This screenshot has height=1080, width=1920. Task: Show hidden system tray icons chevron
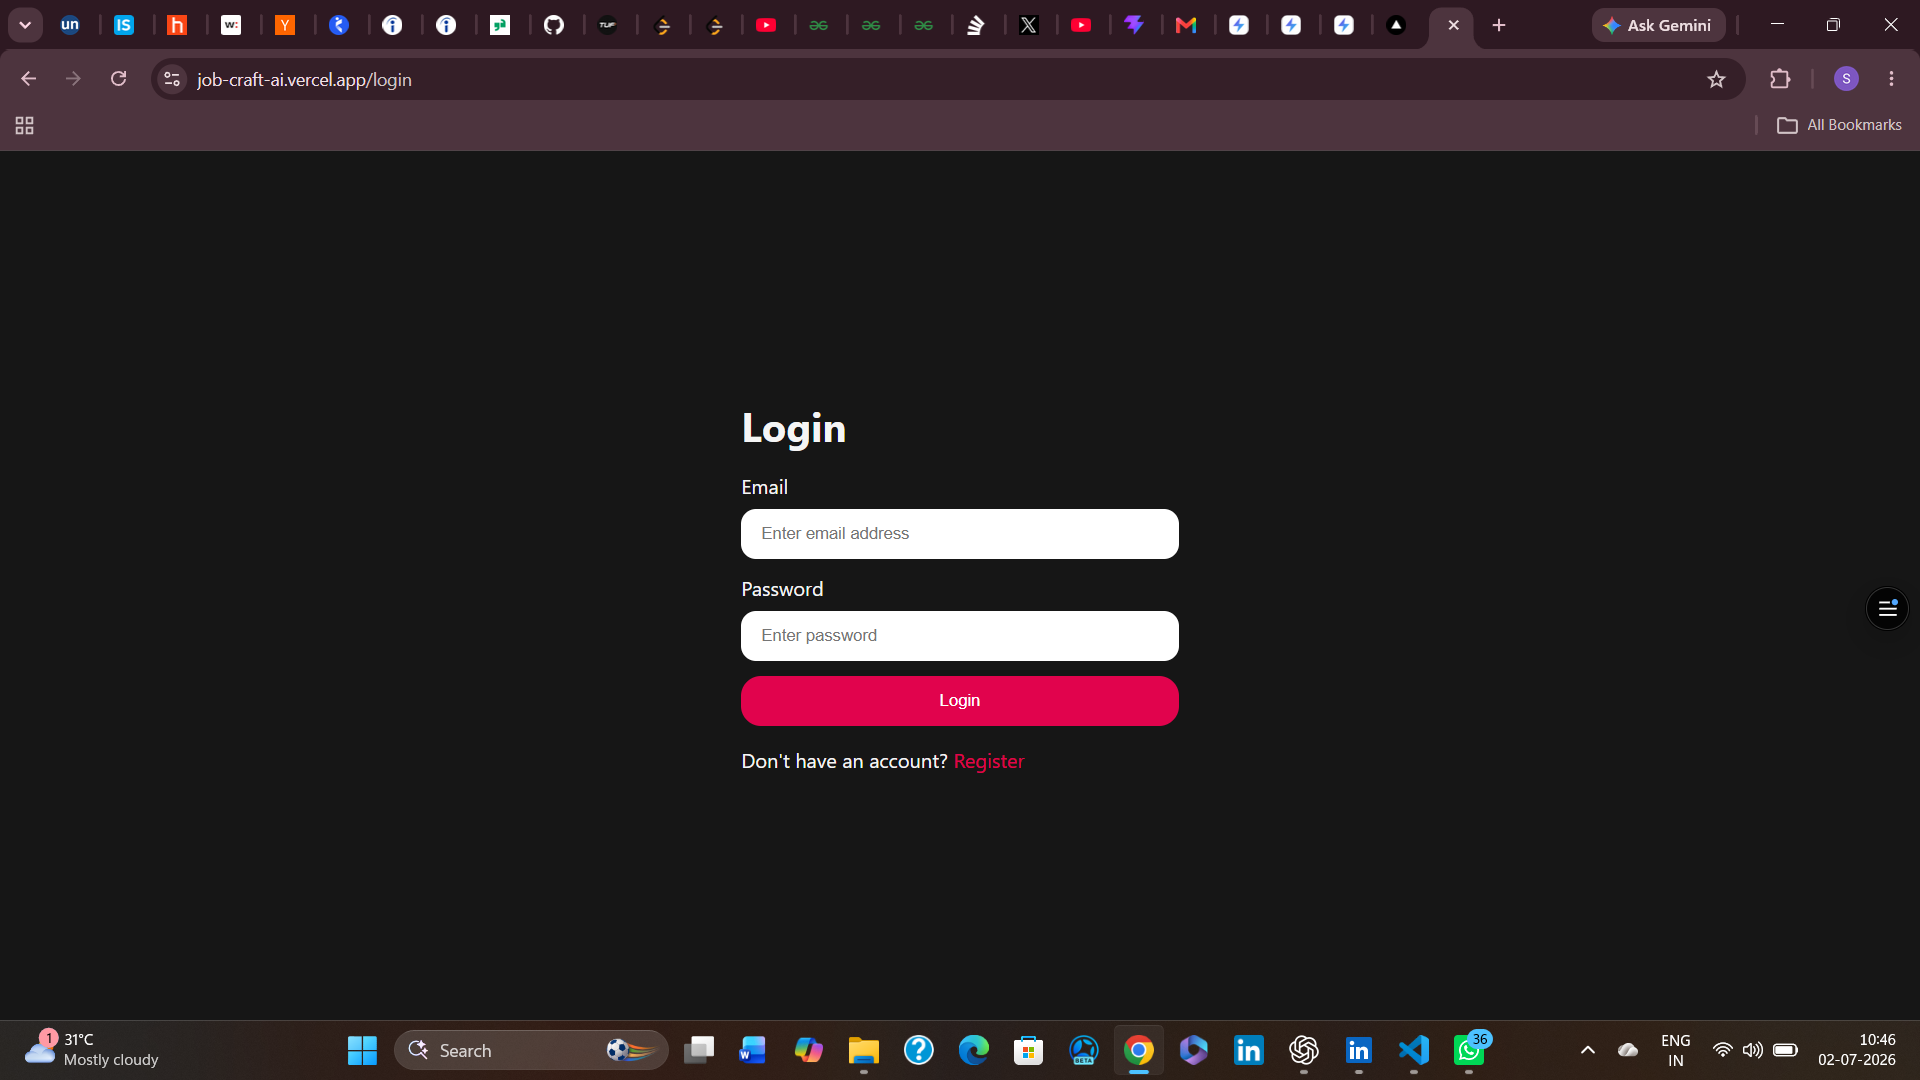pos(1587,1050)
